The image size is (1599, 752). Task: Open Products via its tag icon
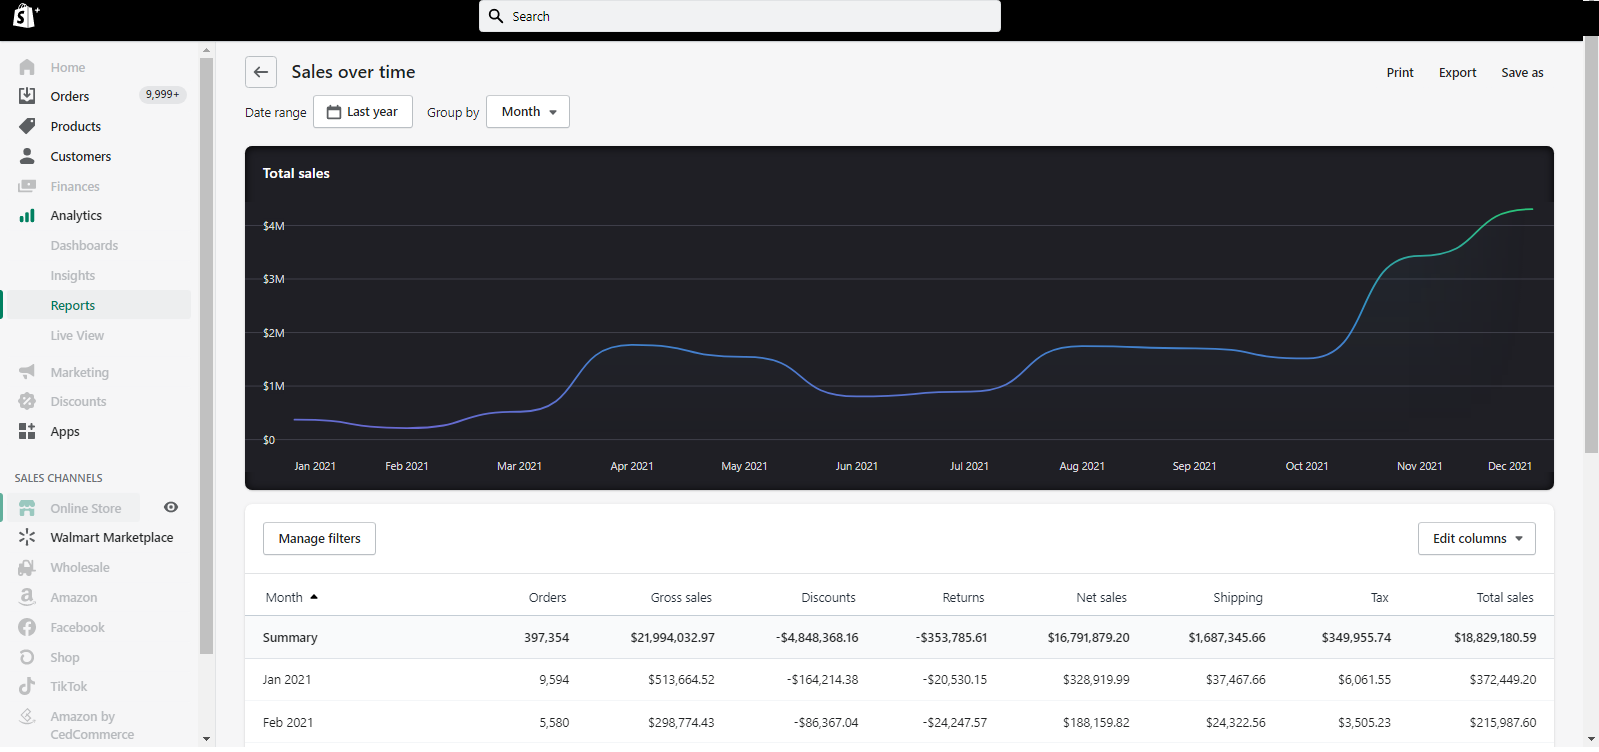[x=27, y=126]
